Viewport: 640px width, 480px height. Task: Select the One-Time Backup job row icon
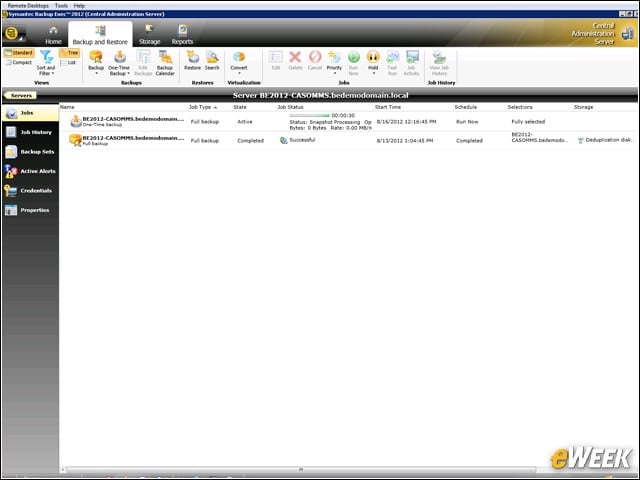(76, 121)
